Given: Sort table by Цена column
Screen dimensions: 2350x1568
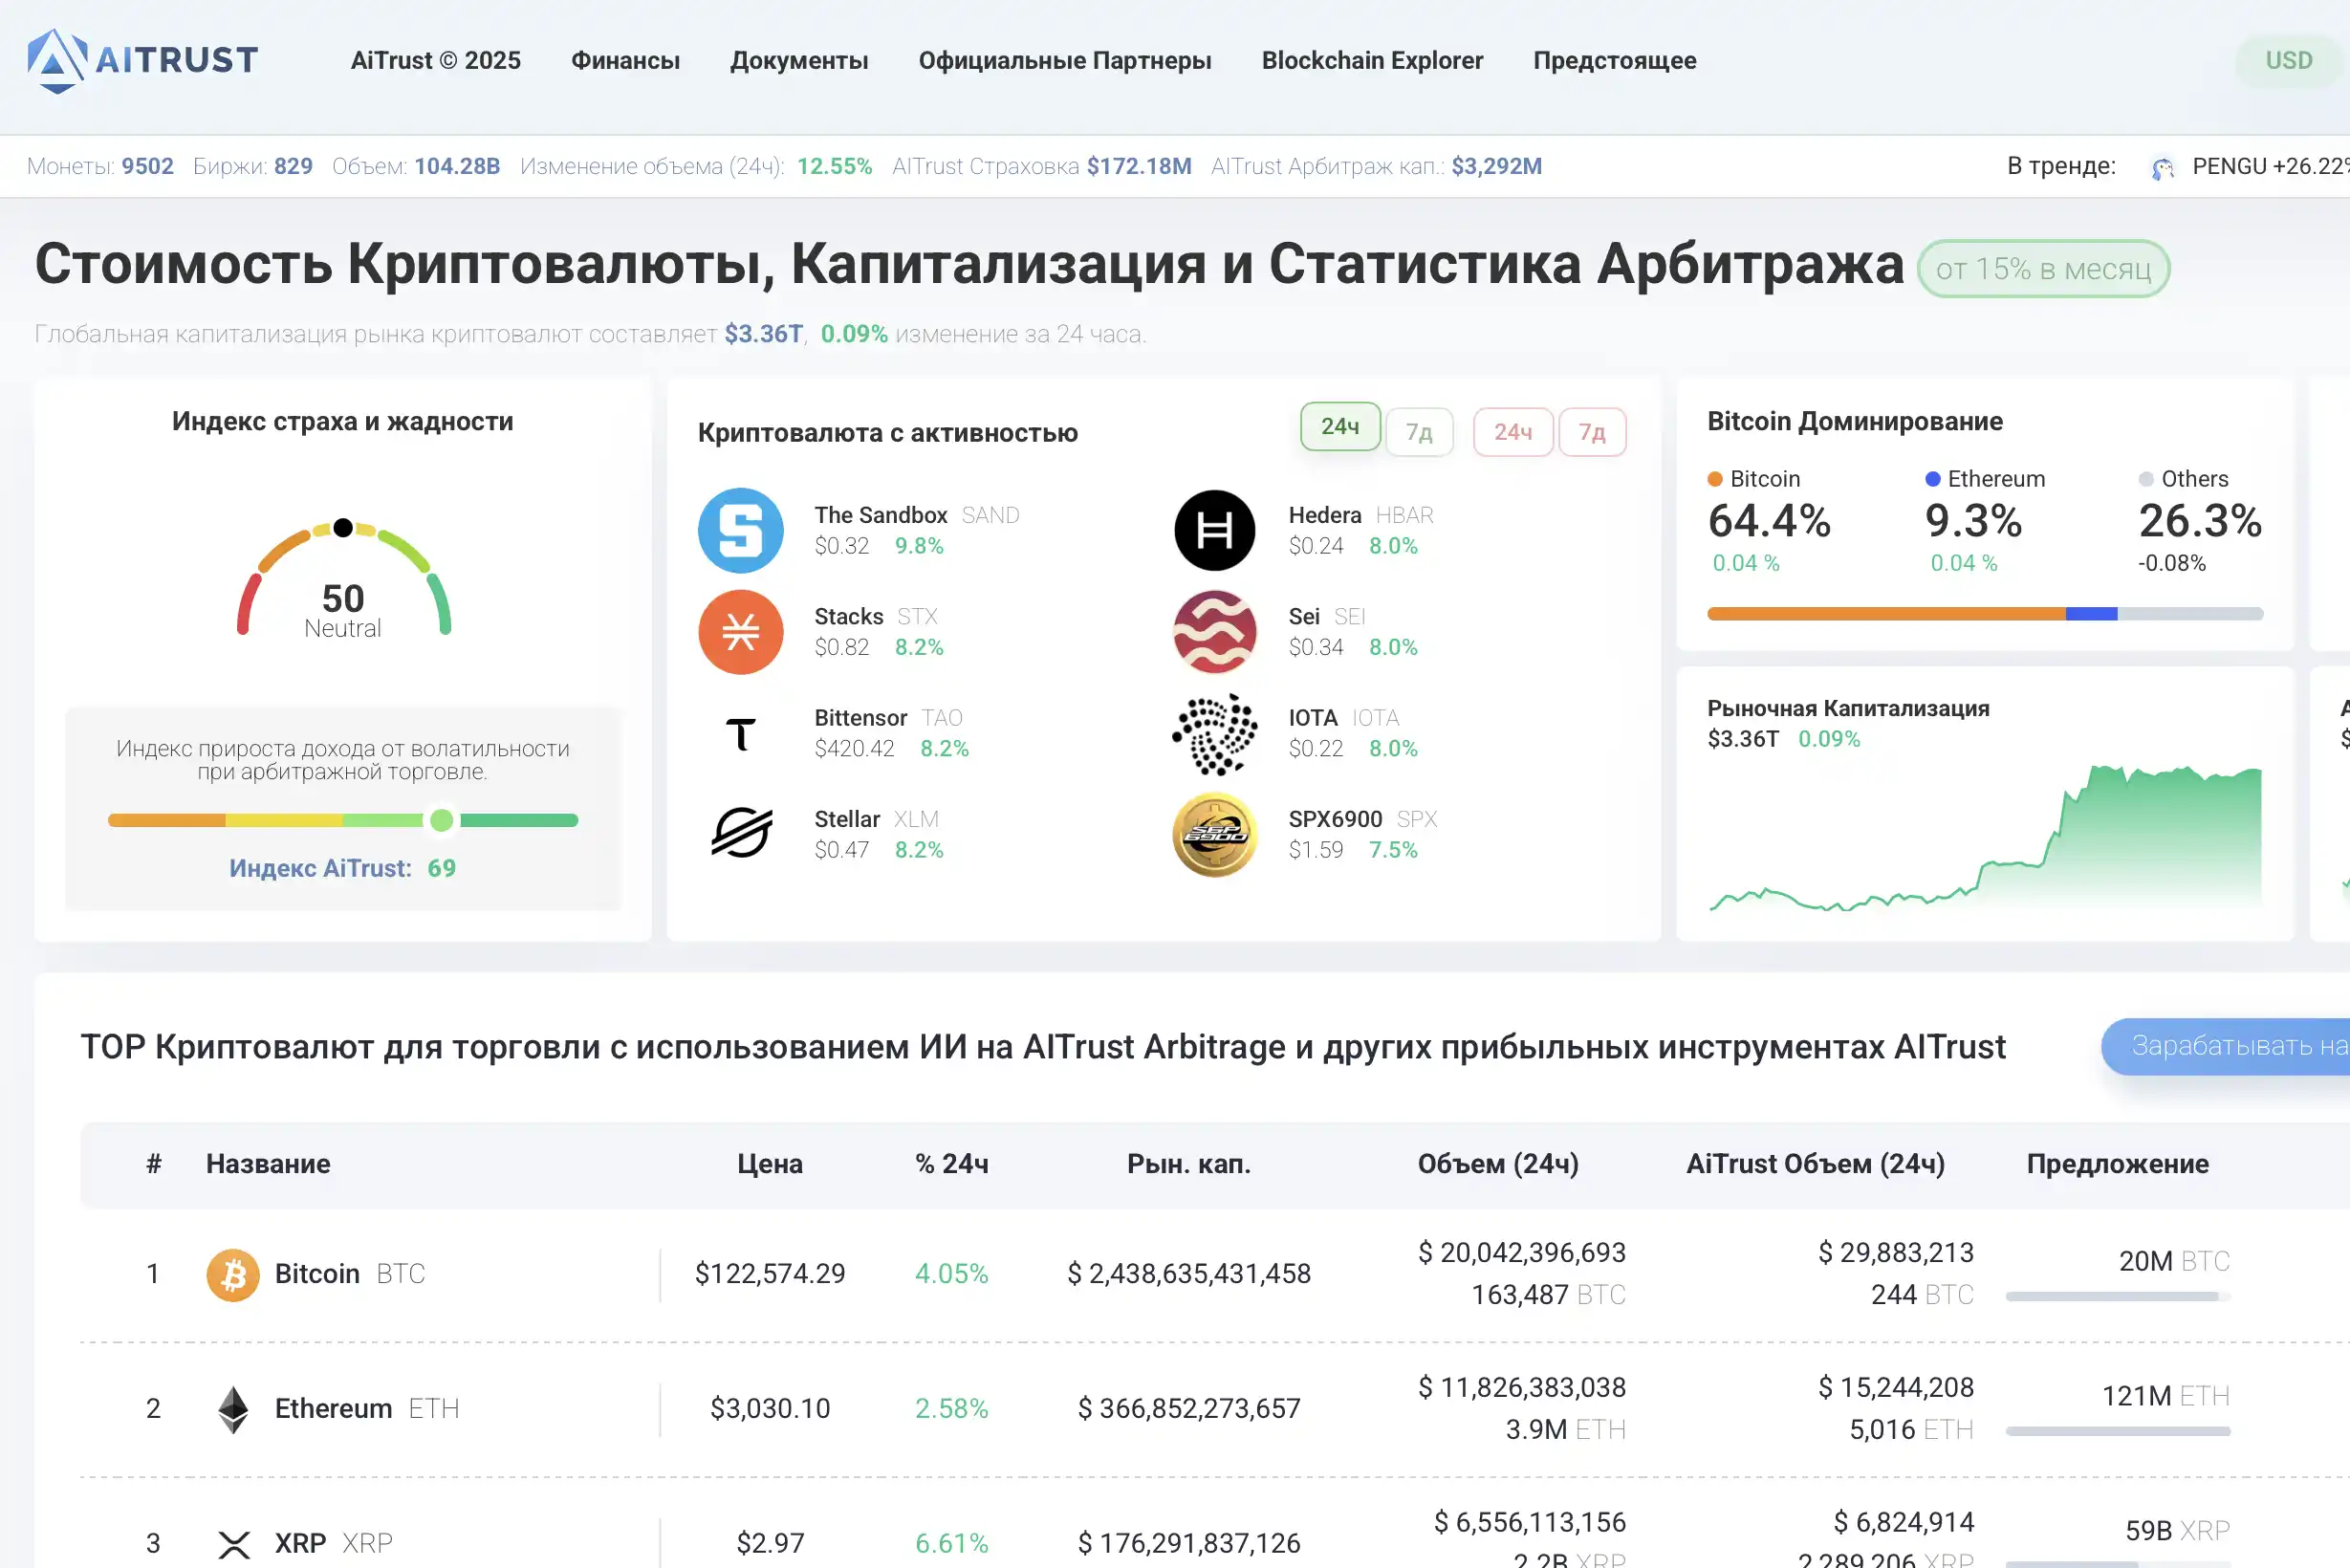Looking at the screenshot, I should [x=770, y=1164].
